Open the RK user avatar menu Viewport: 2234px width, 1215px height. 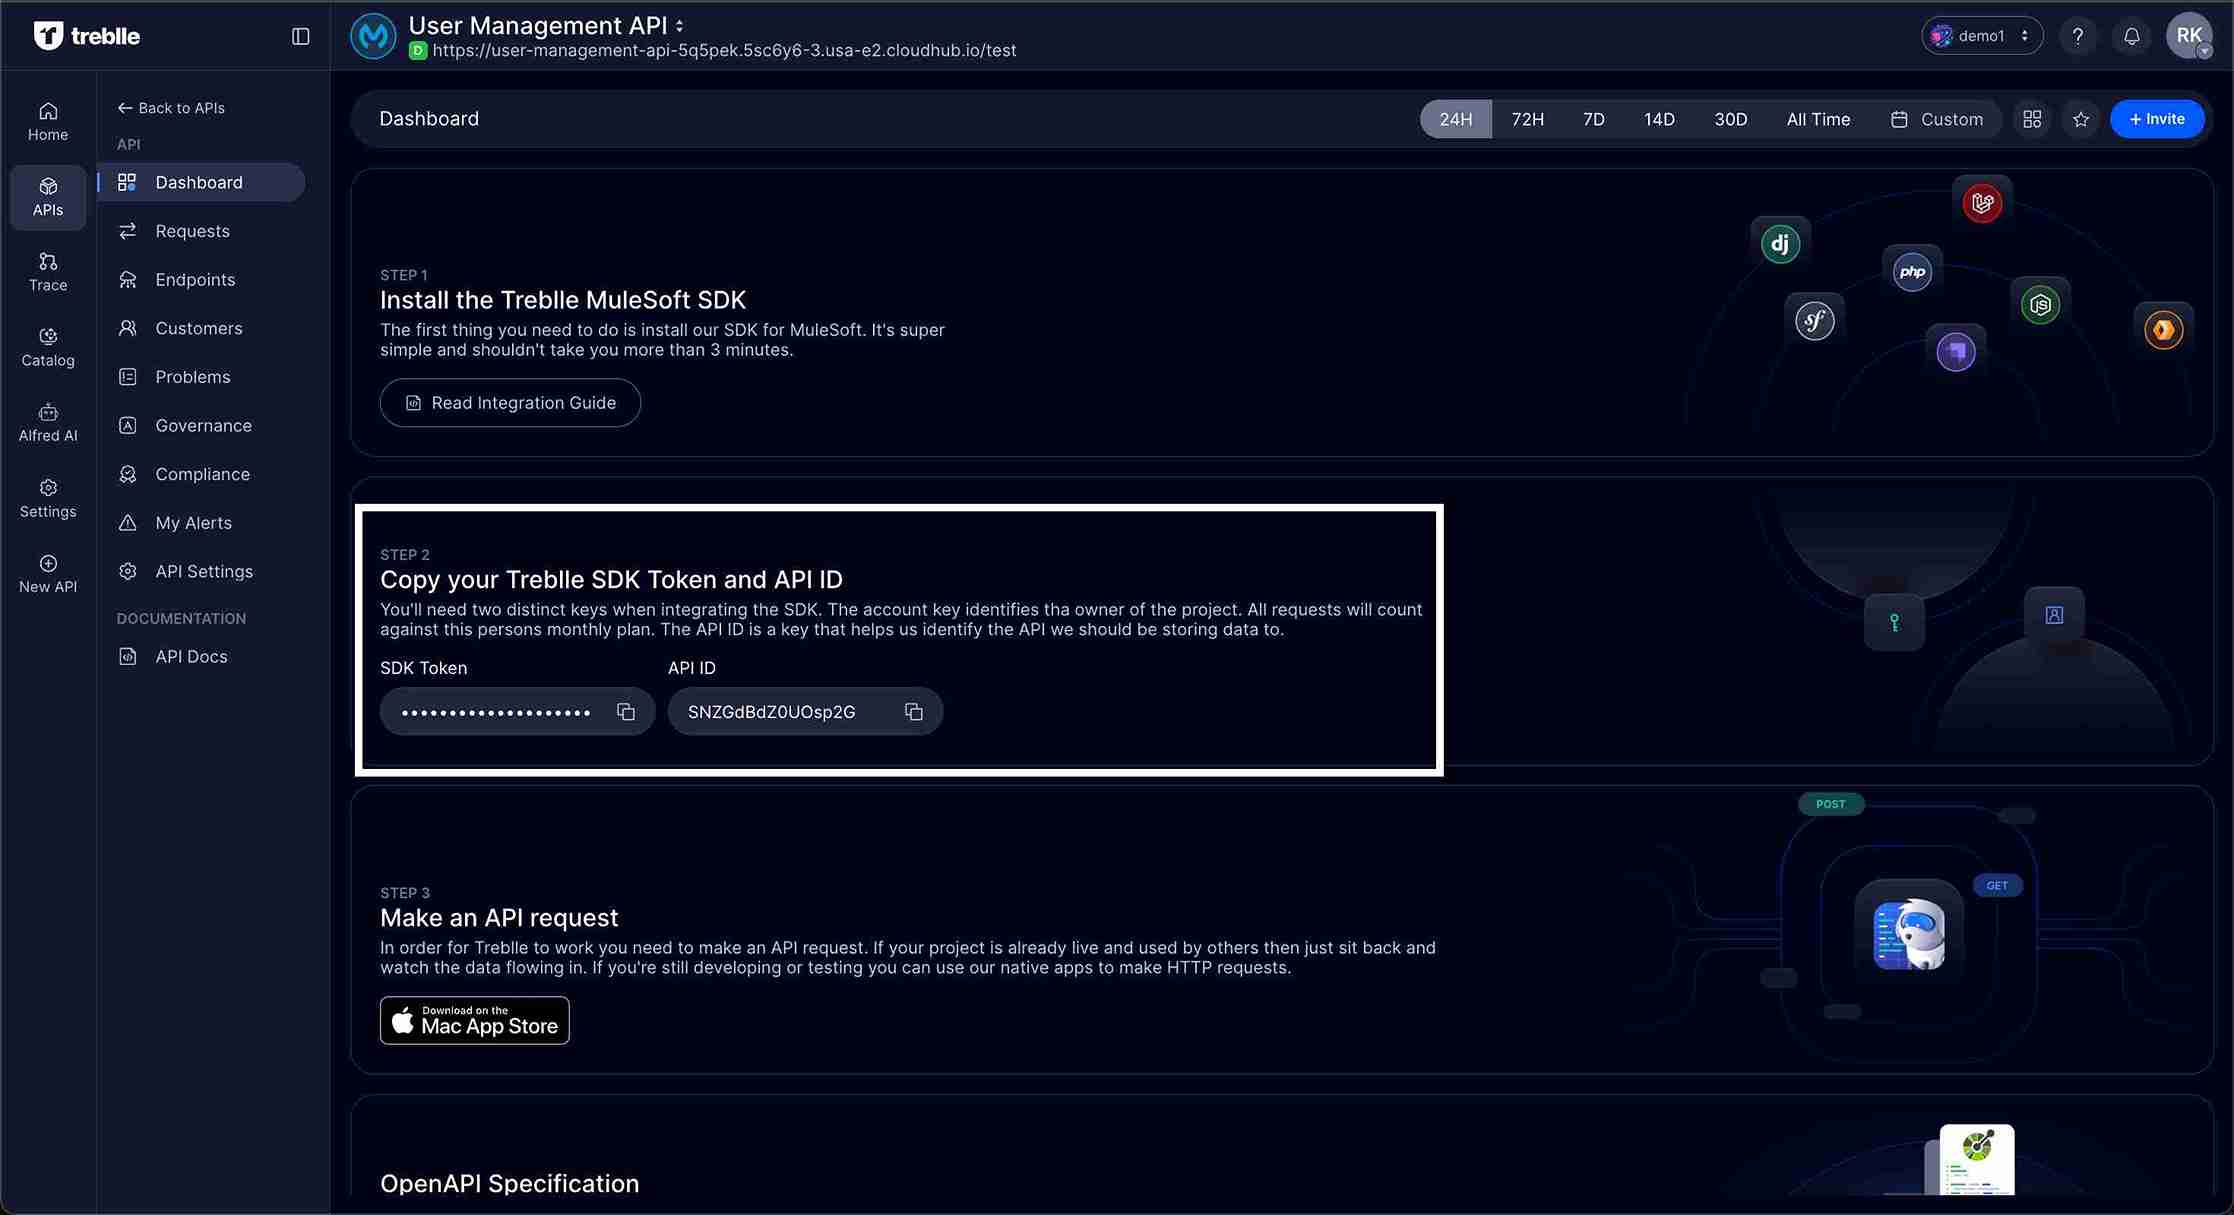click(x=2189, y=36)
